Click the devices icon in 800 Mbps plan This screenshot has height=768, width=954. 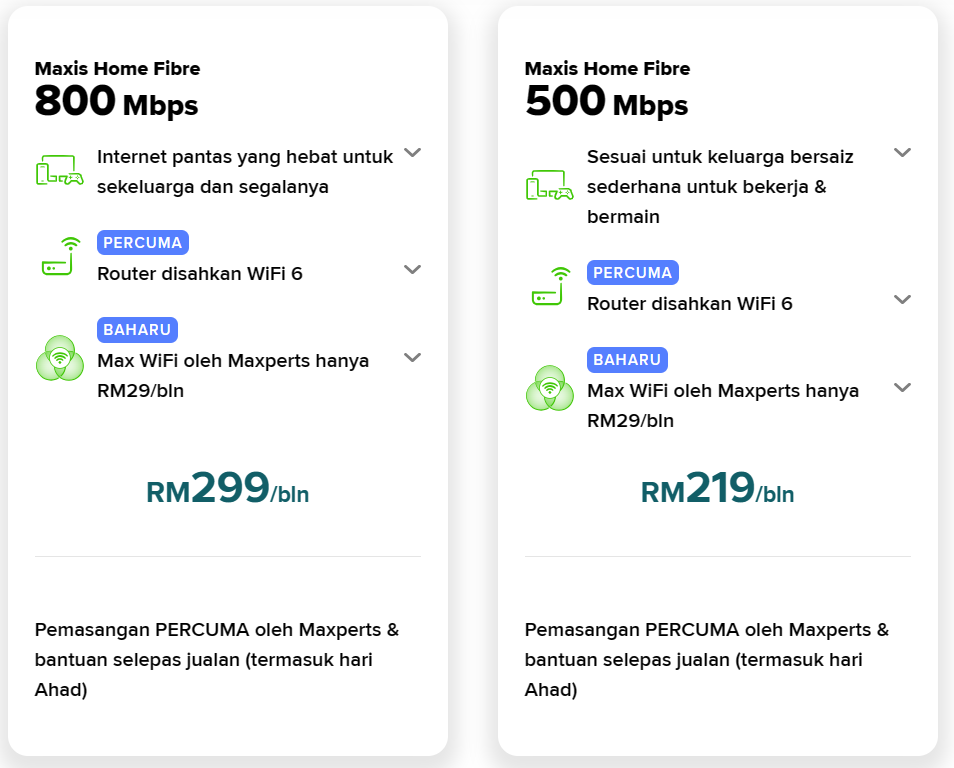[59, 171]
